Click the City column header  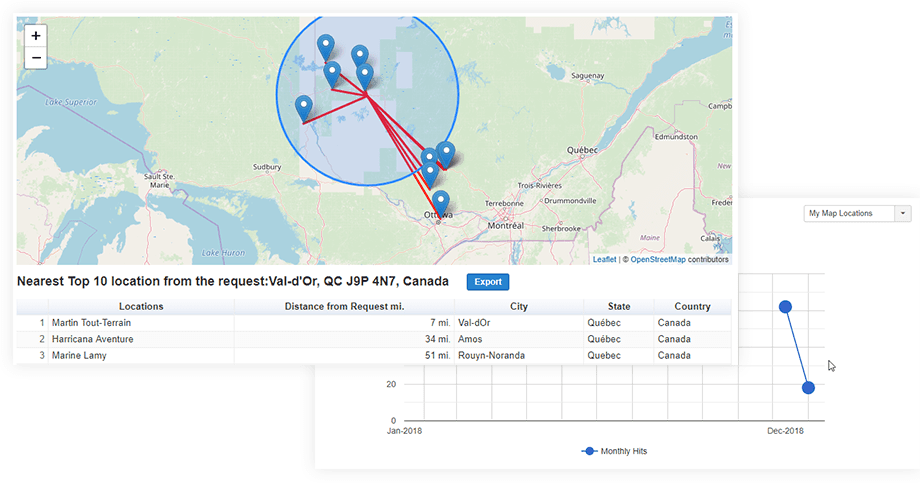(518, 306)
